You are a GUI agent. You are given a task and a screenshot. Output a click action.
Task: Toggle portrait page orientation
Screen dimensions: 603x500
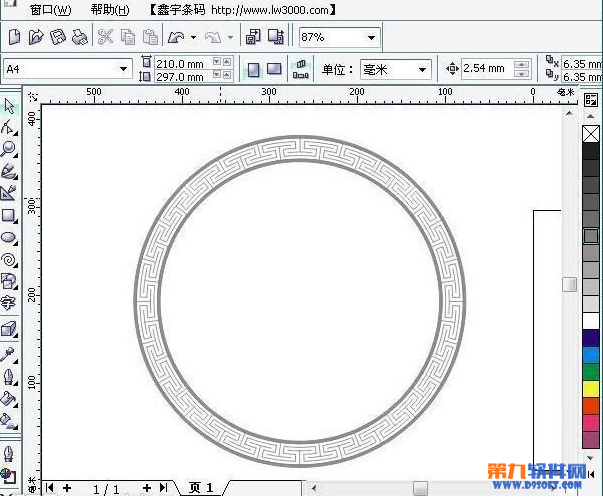click(253, 70)
